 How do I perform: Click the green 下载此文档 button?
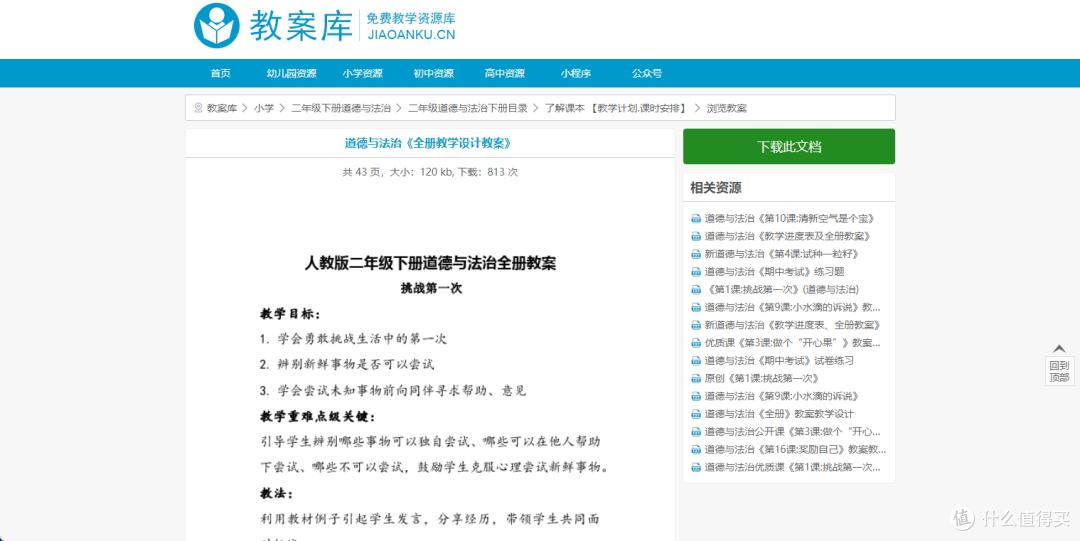(x=789, y=147)
